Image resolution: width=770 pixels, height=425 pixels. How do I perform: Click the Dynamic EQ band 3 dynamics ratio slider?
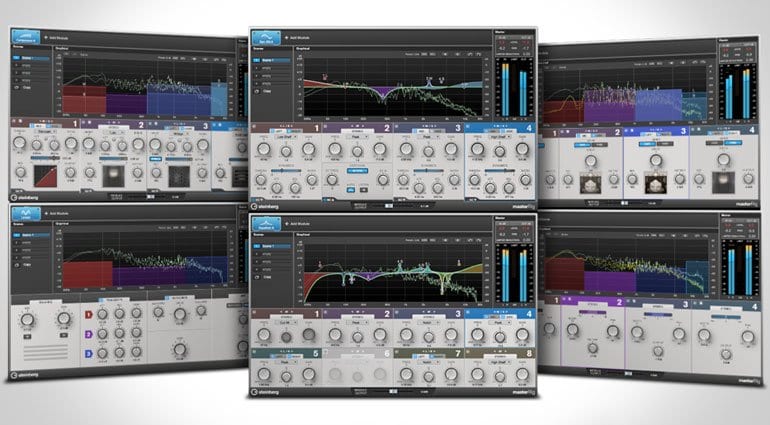pyautogui.click(x=428, y=170)
